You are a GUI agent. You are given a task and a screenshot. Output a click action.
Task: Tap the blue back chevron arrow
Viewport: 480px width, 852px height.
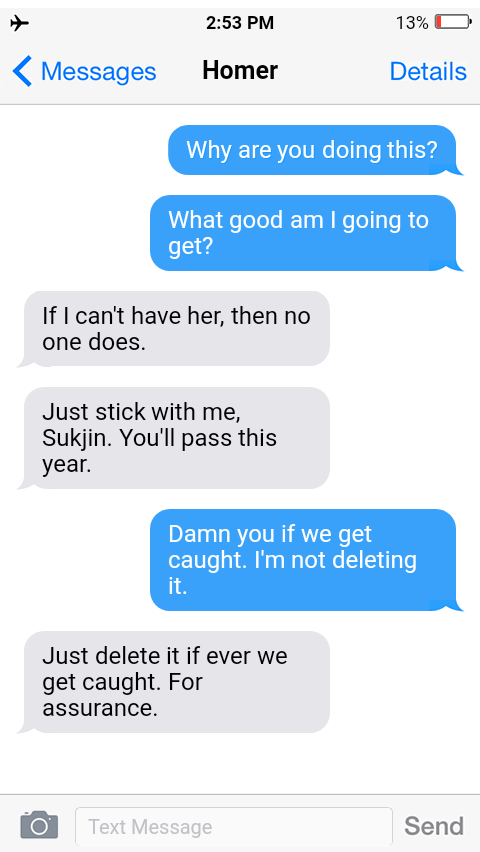(x=22, y=71)
